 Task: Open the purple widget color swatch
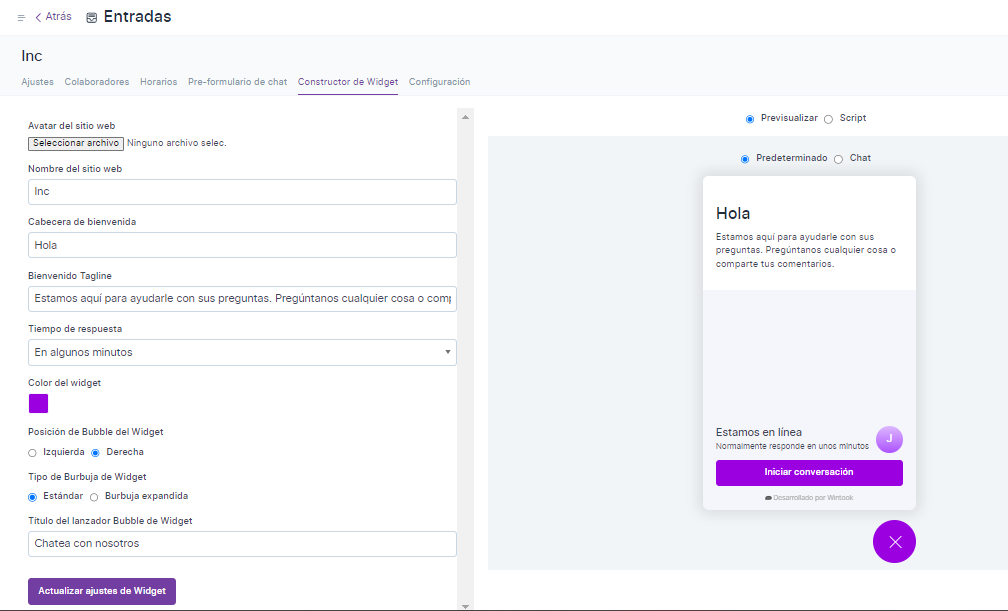coord(38,404)
